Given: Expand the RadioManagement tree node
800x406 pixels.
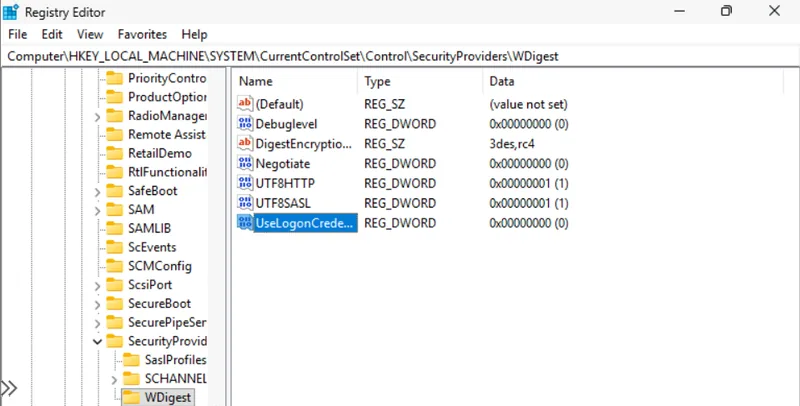Looking at the screenshot, I should (x=97, y=117).
